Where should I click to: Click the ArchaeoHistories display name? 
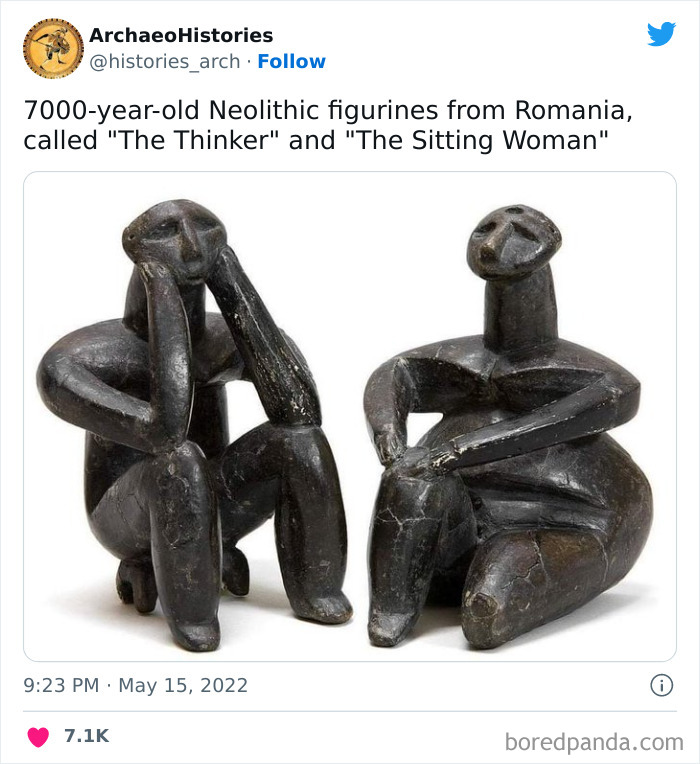[x=181, y=35]
